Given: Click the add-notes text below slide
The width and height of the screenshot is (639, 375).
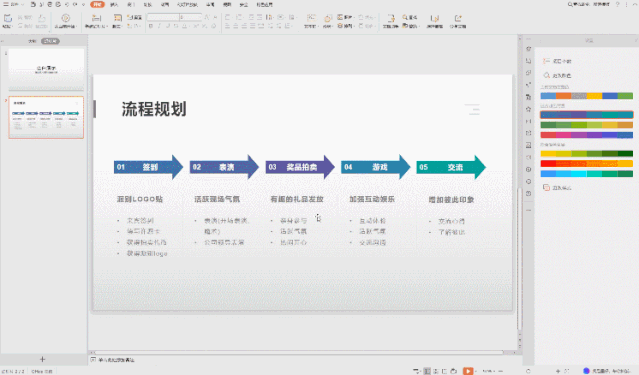Looking at the screenshot, I should click(117, 360).
